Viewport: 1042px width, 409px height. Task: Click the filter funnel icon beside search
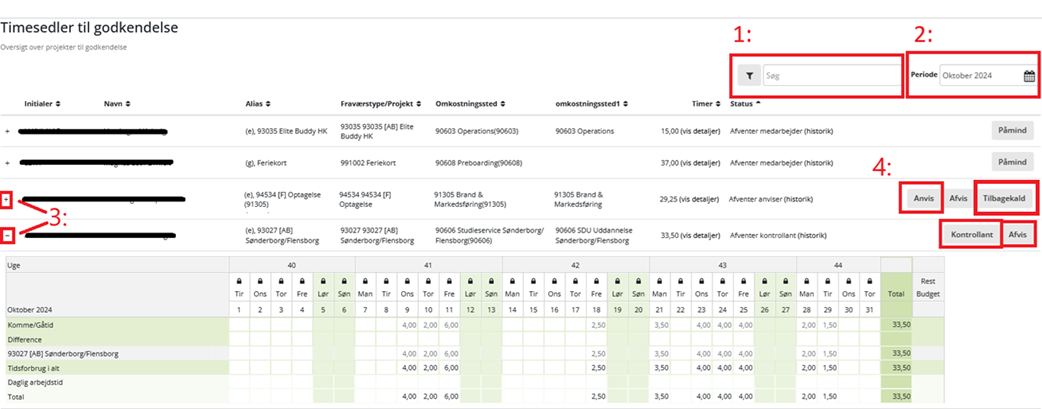[x=748, y=76]
